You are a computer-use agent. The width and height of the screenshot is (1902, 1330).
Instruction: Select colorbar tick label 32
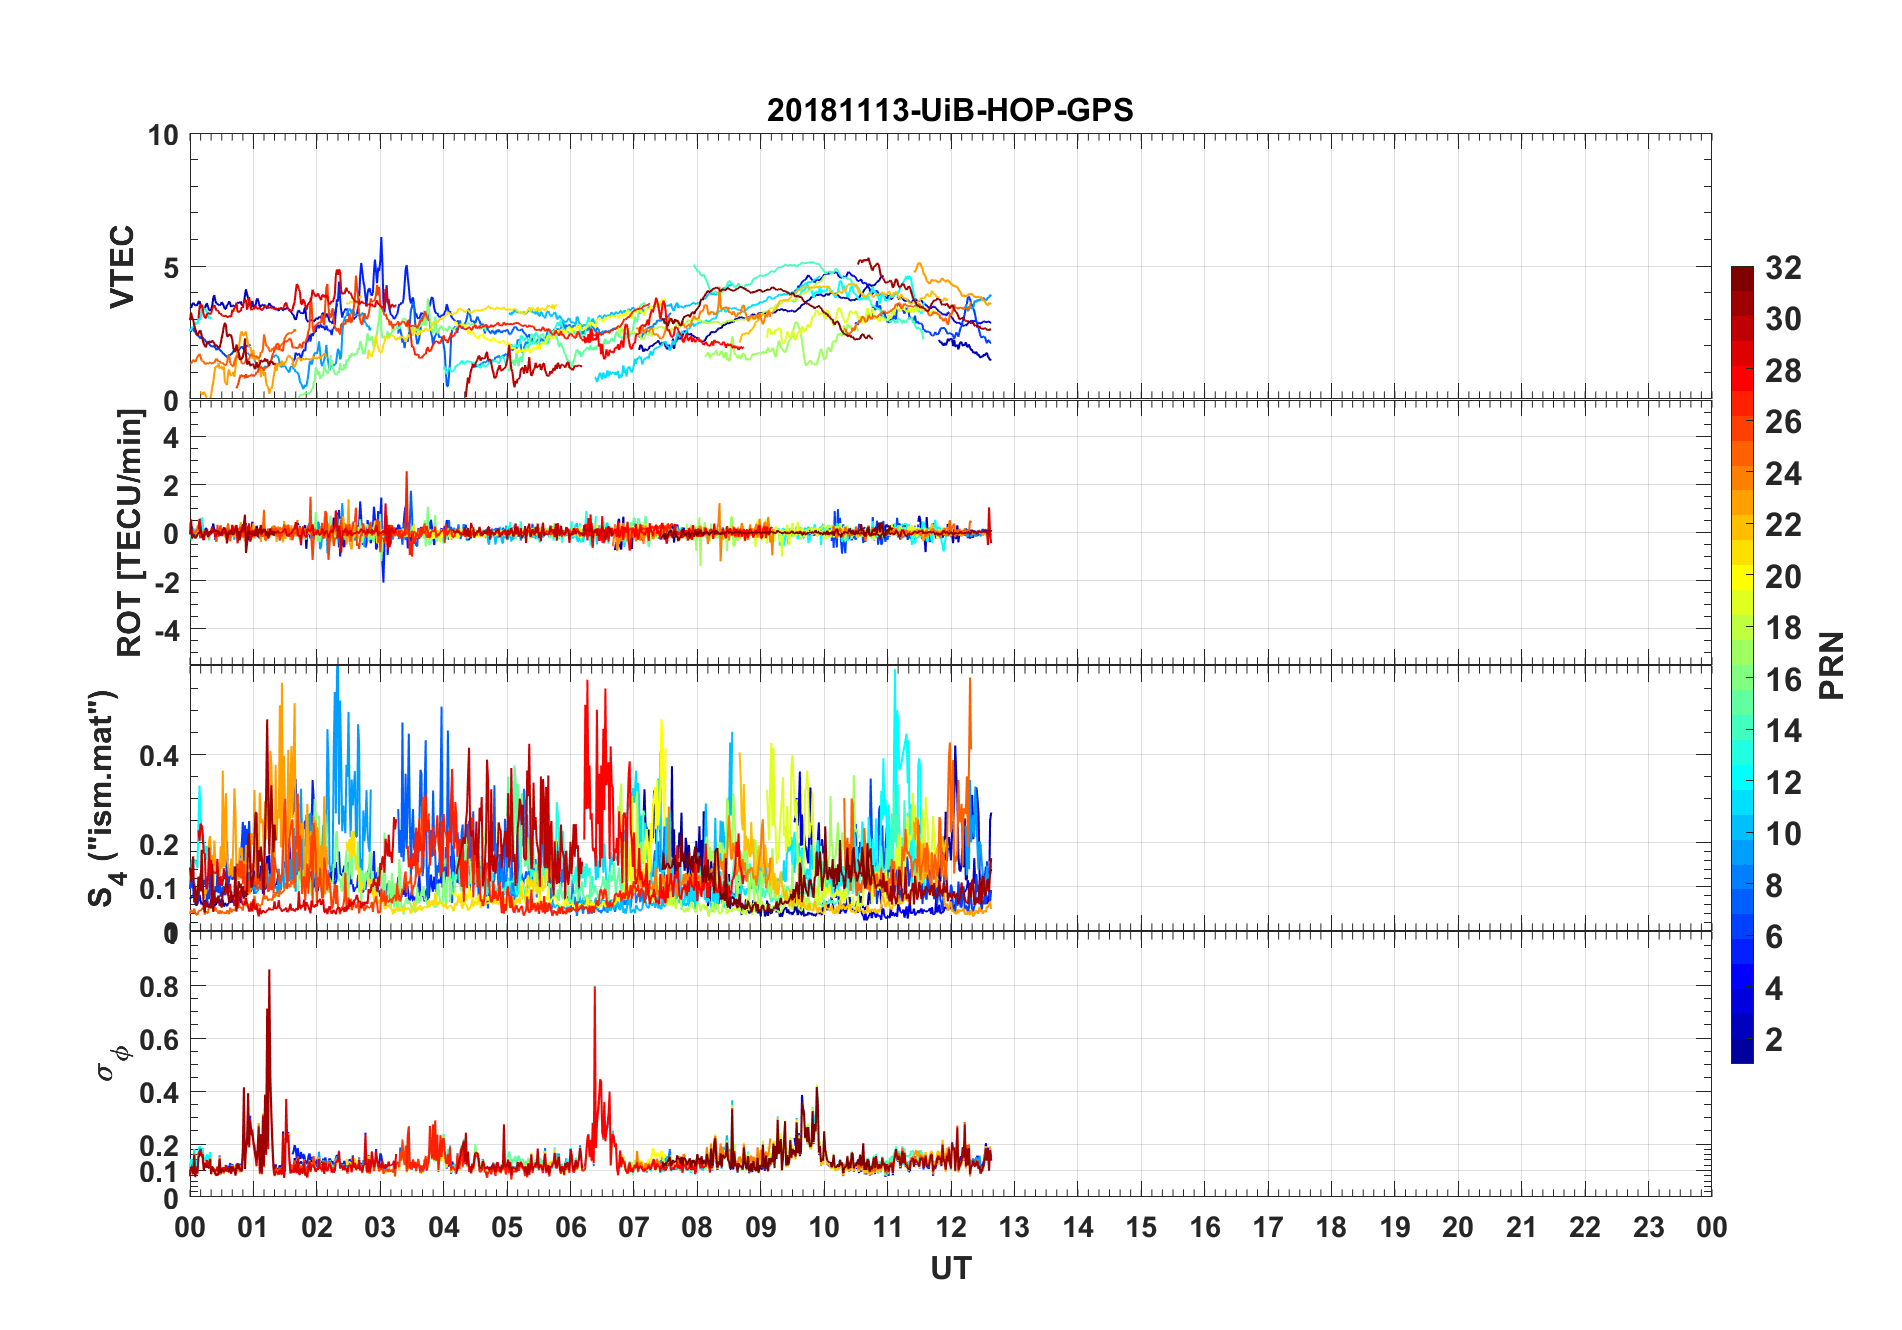1783,267
